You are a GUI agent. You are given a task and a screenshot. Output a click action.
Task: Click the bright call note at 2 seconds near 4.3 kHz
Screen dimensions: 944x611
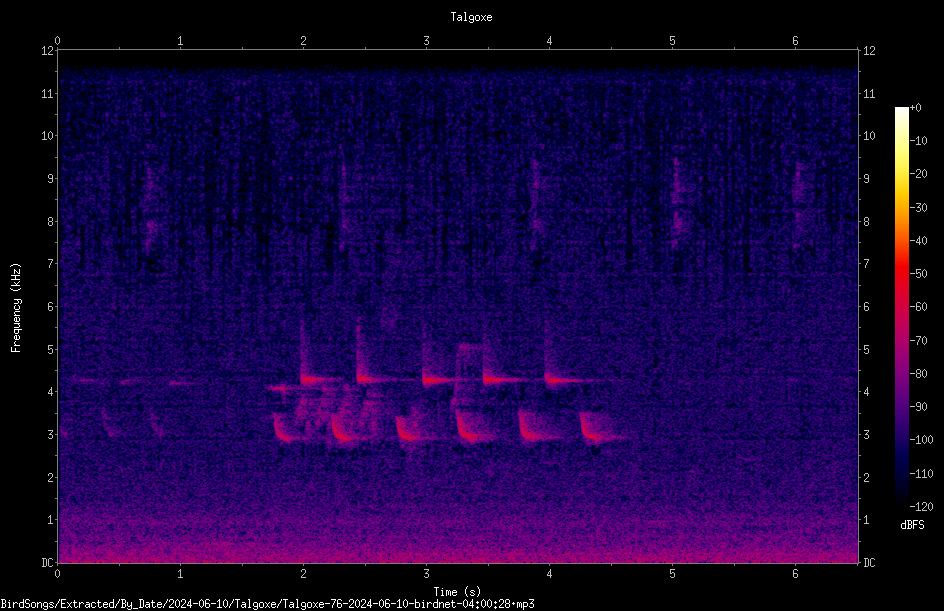pyautogui.click(x=311, y=379)
